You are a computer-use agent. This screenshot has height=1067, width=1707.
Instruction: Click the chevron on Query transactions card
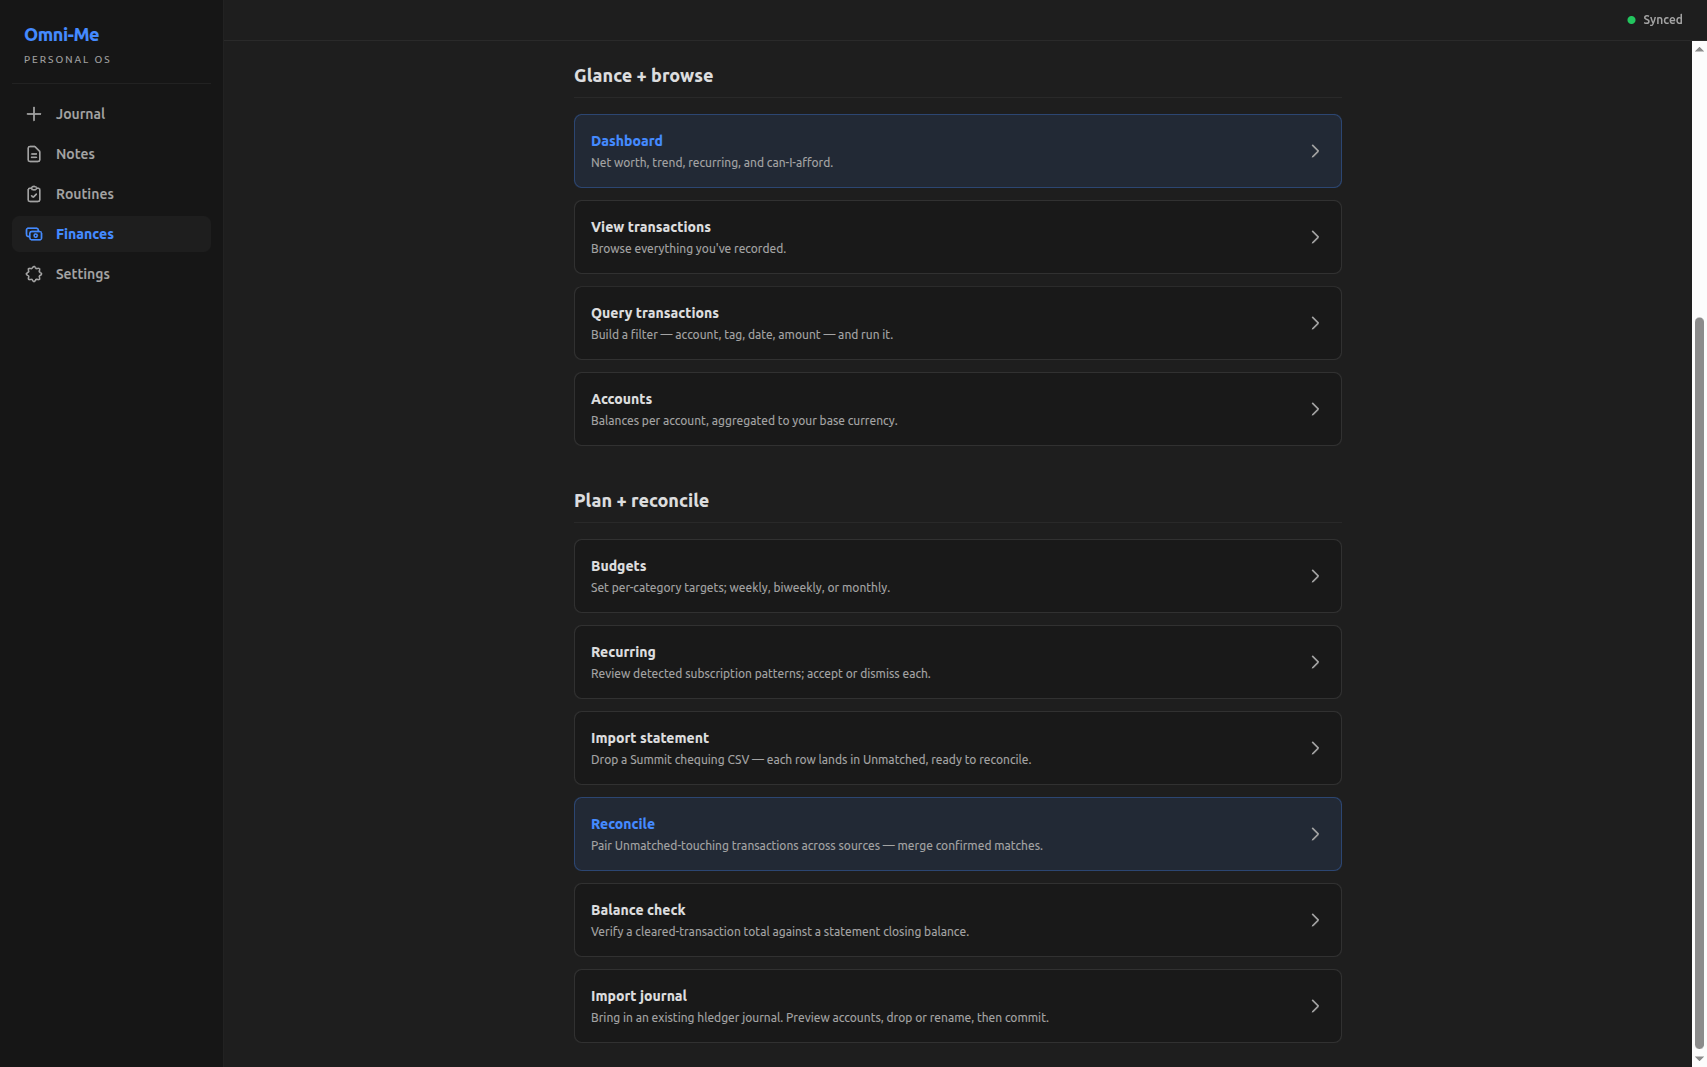pos(1315,323)
